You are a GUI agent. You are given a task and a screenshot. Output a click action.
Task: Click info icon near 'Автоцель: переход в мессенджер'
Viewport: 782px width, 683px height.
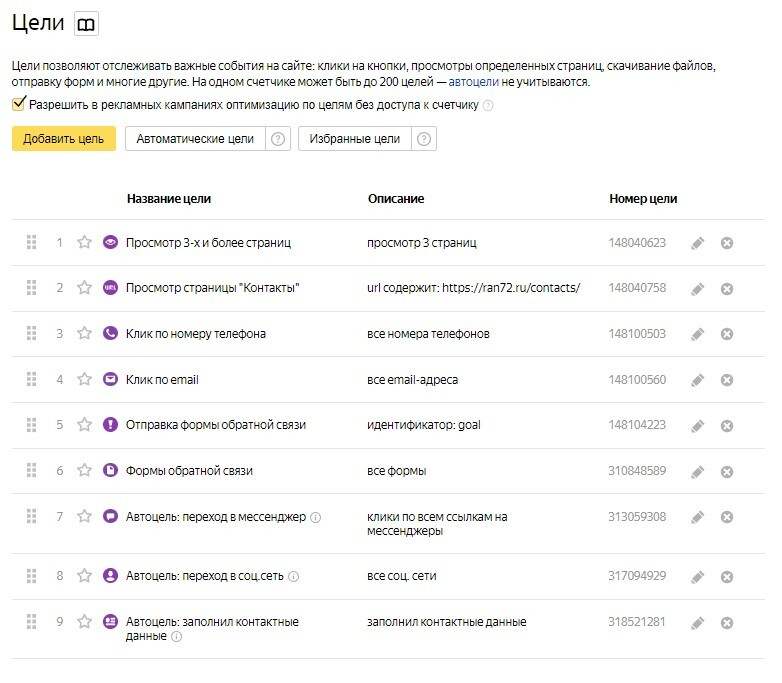point(316,518)
